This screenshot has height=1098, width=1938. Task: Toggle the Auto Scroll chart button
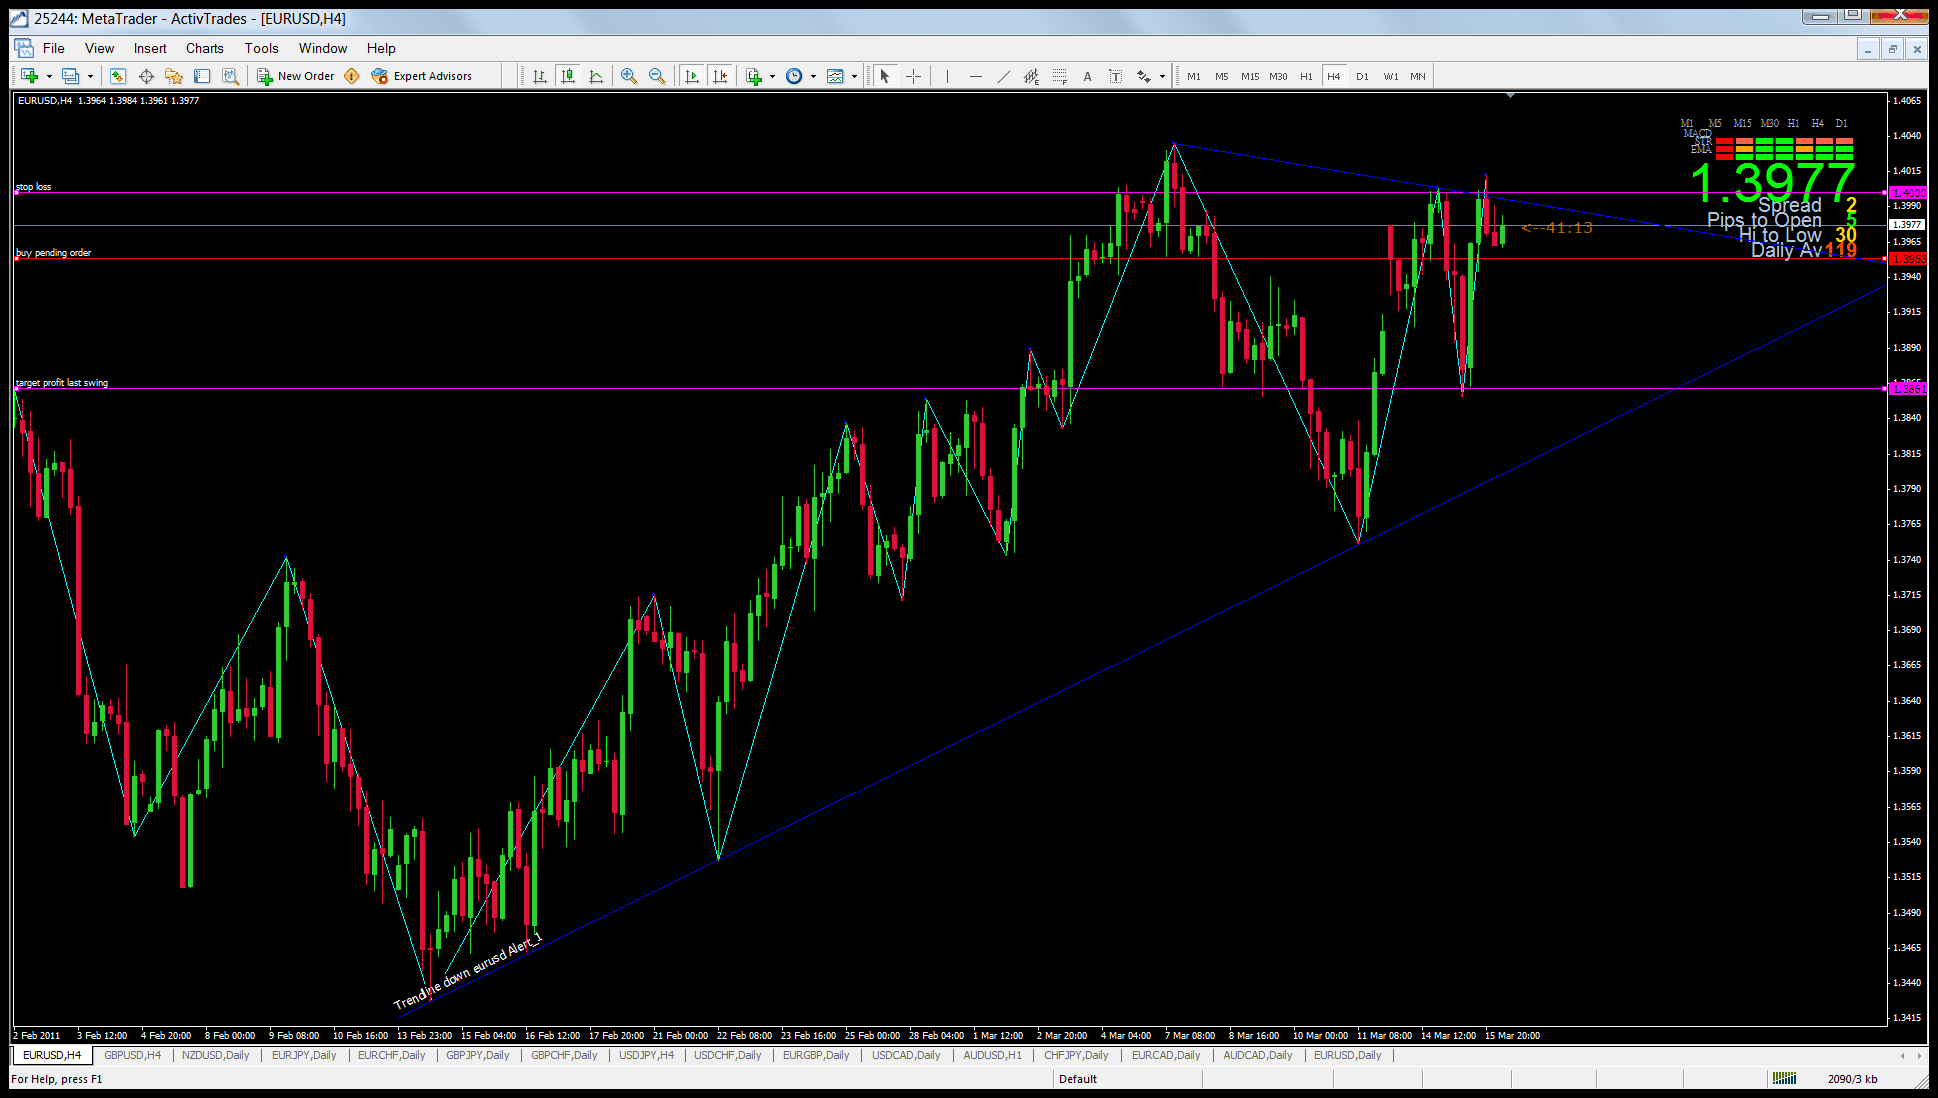click(692, 76)
